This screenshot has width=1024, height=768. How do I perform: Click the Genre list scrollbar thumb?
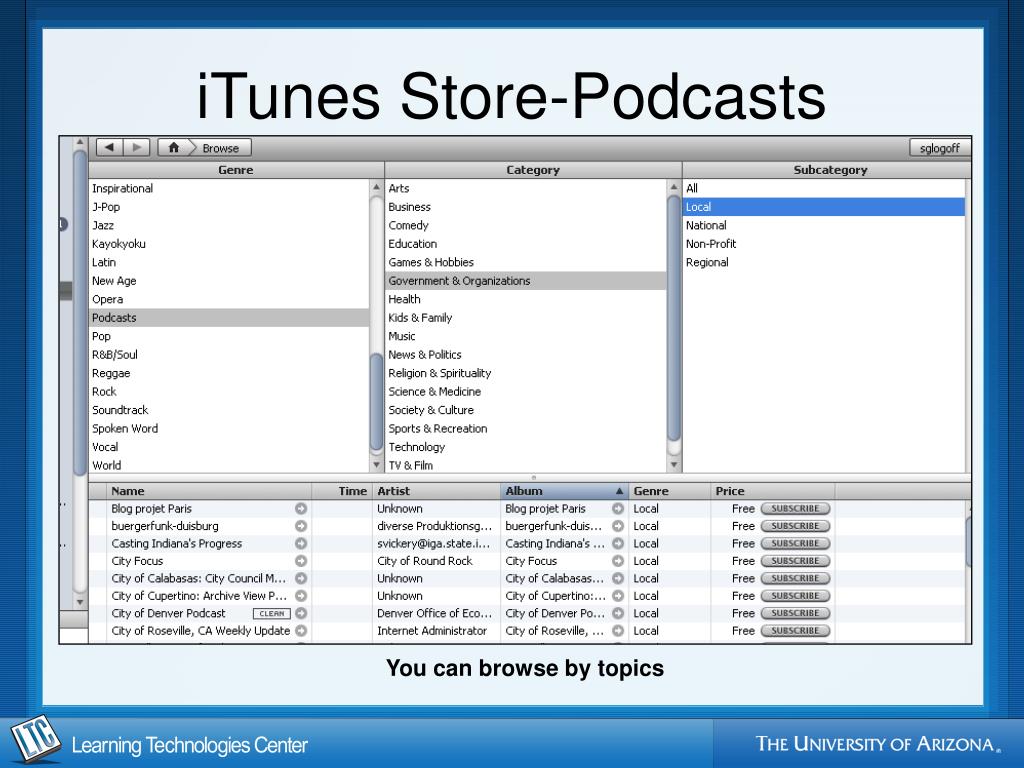coord(376,402)
